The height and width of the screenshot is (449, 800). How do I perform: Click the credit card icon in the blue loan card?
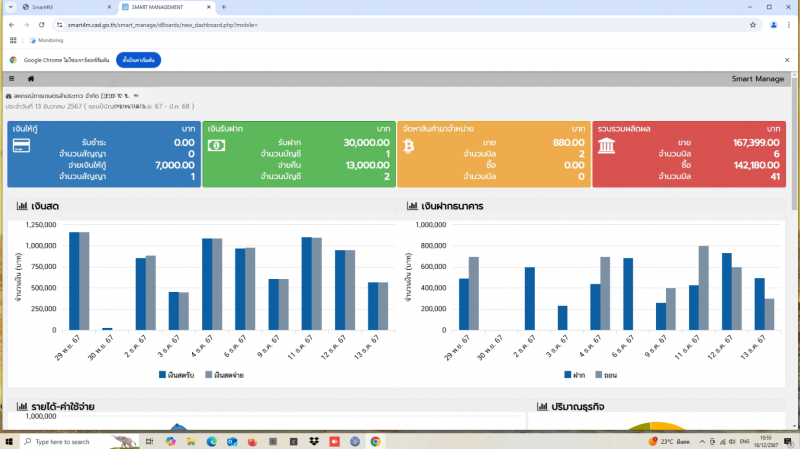21,146
